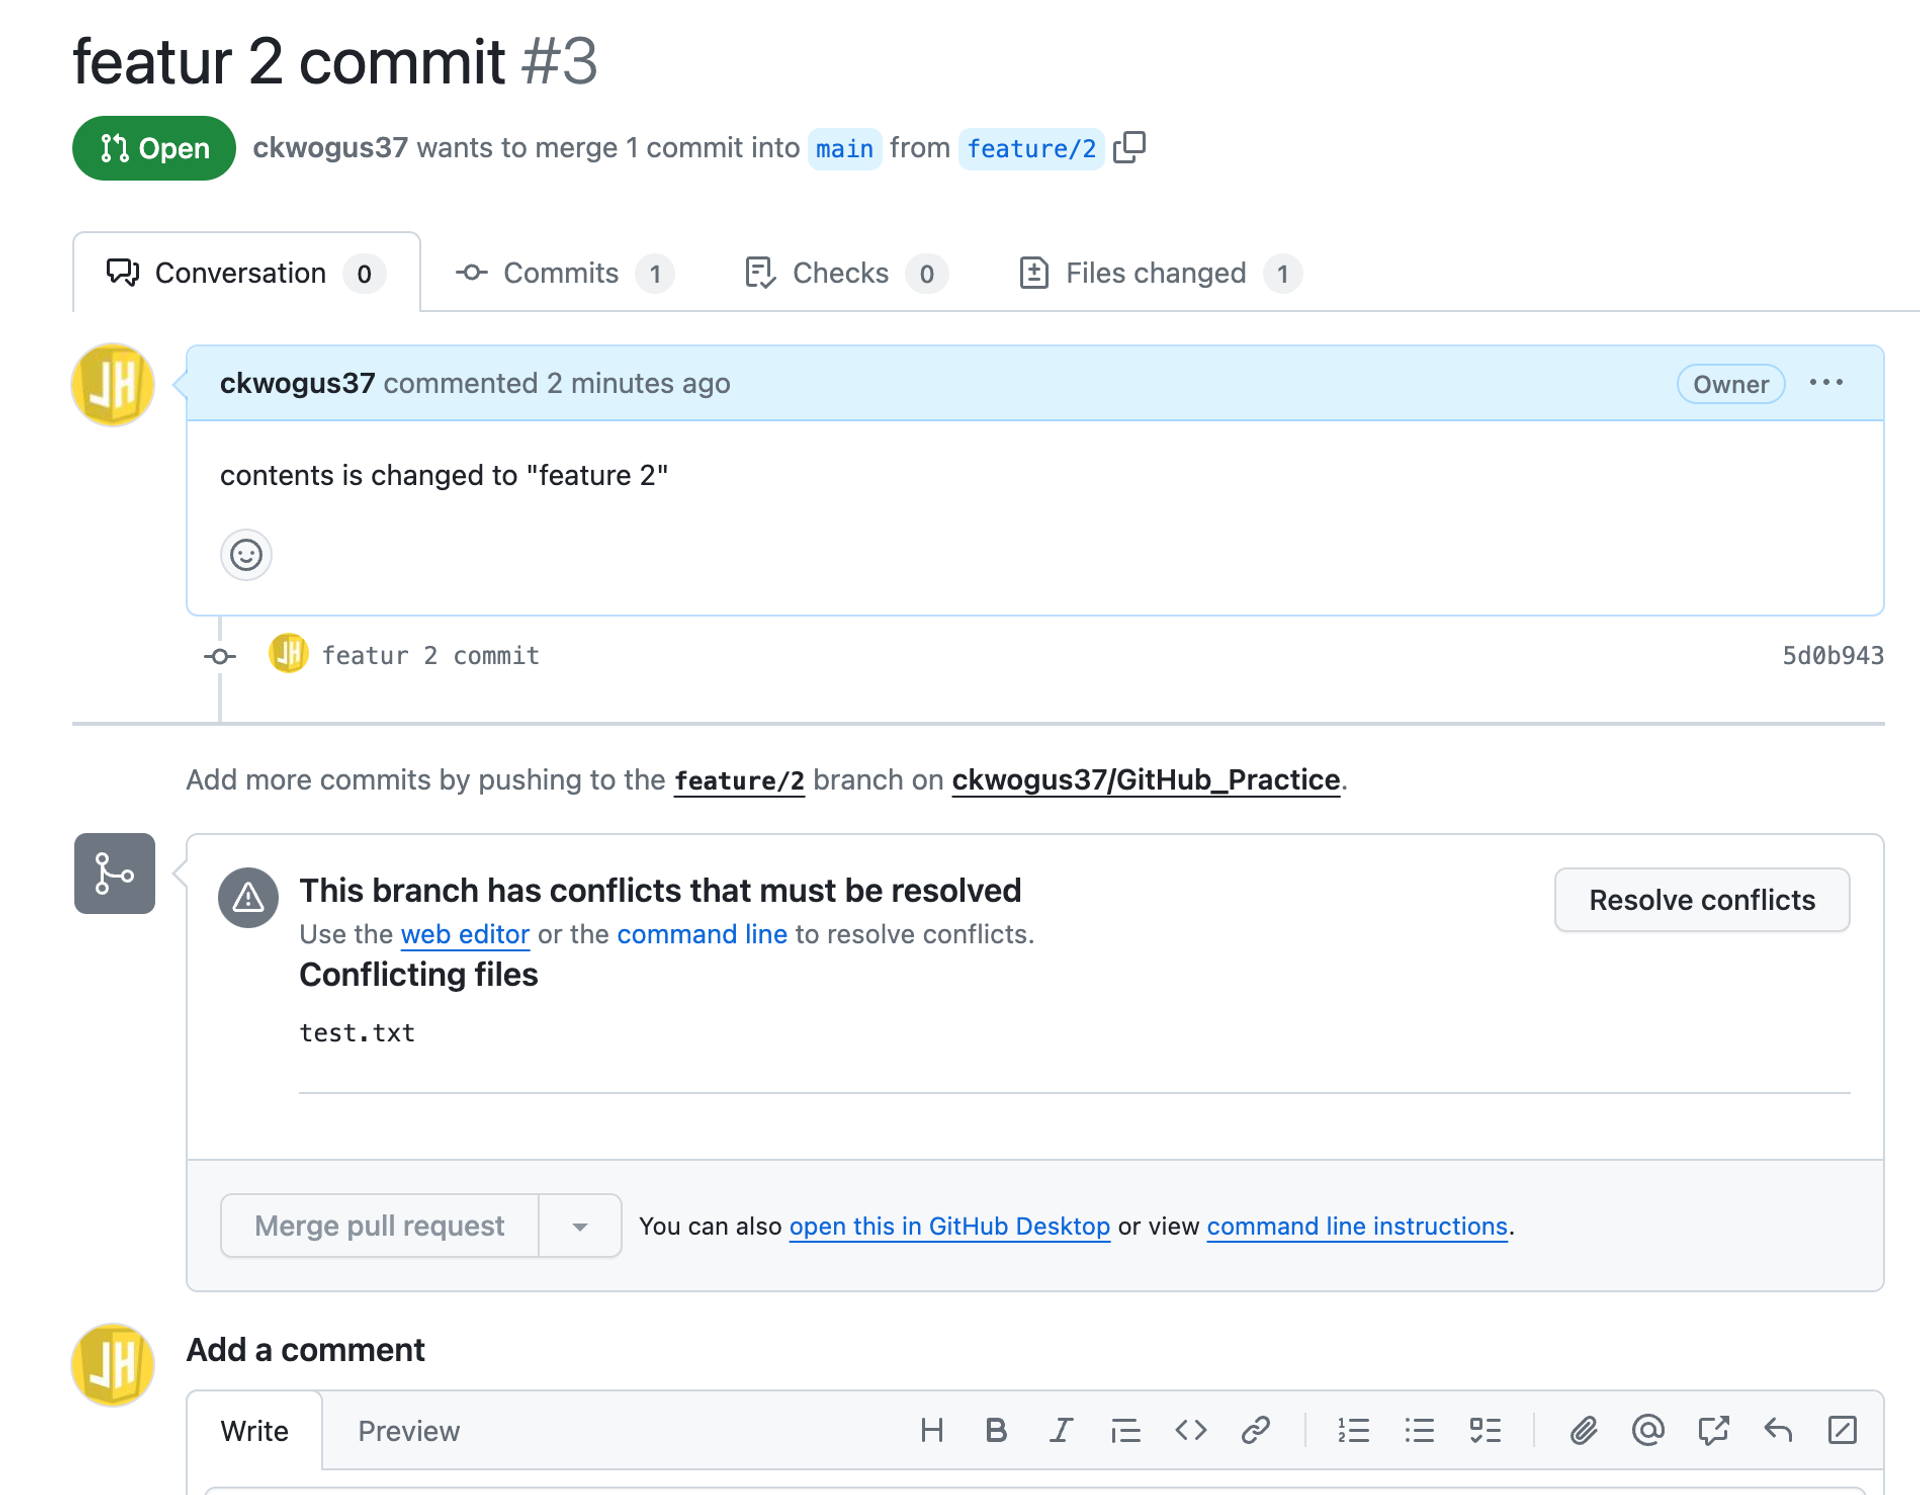
Task: Switch to the Preview tab of the comment box
Action: click(x=408, y=1430)
